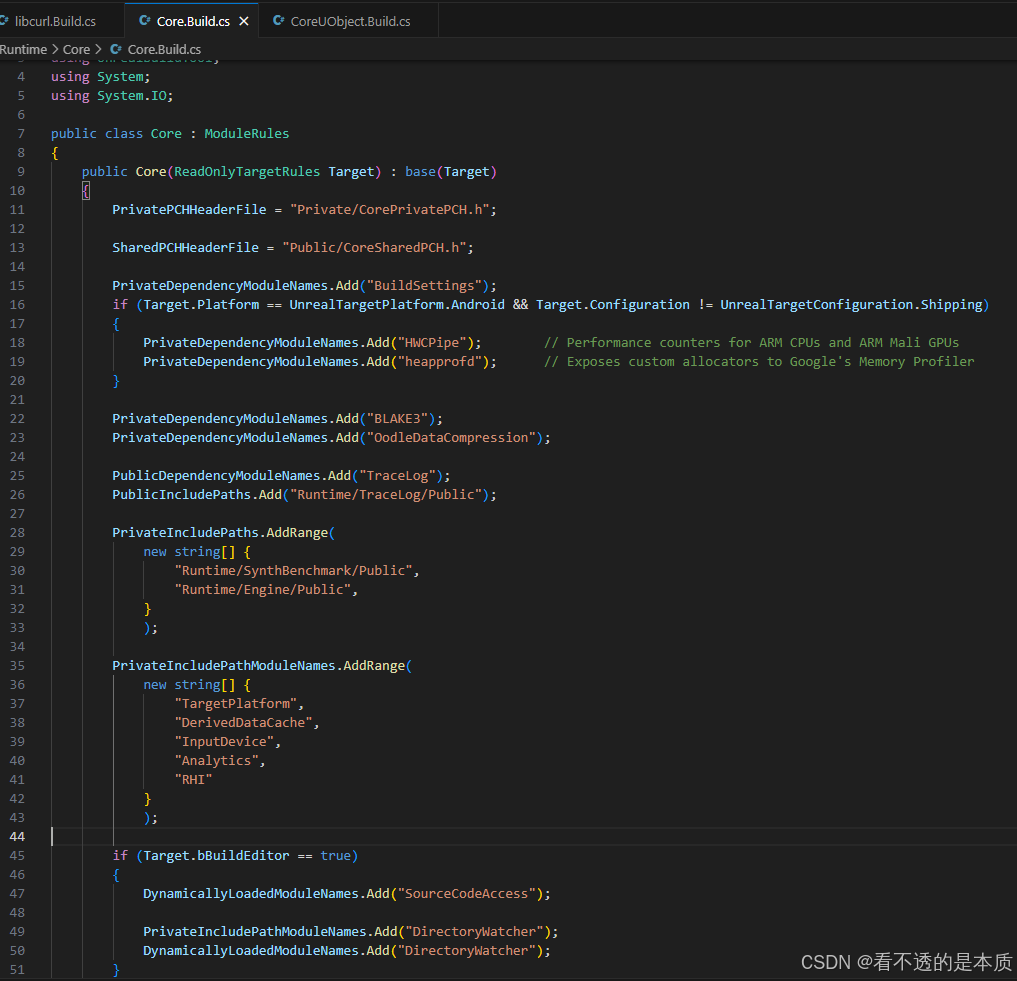Viewport: 1017px width, 981px height.
Task: Click UnrealTargetConfiguration.Shipping text
Action: (x=851, y=304)
